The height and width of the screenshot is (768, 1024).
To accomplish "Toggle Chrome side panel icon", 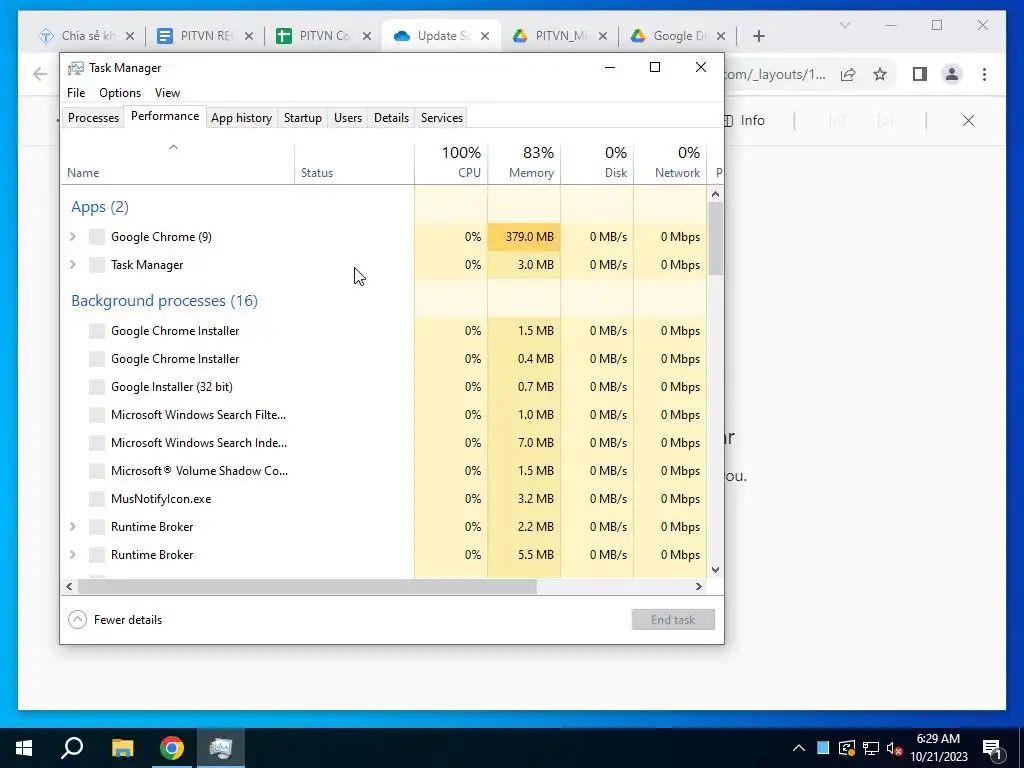I will coord(920,74).
